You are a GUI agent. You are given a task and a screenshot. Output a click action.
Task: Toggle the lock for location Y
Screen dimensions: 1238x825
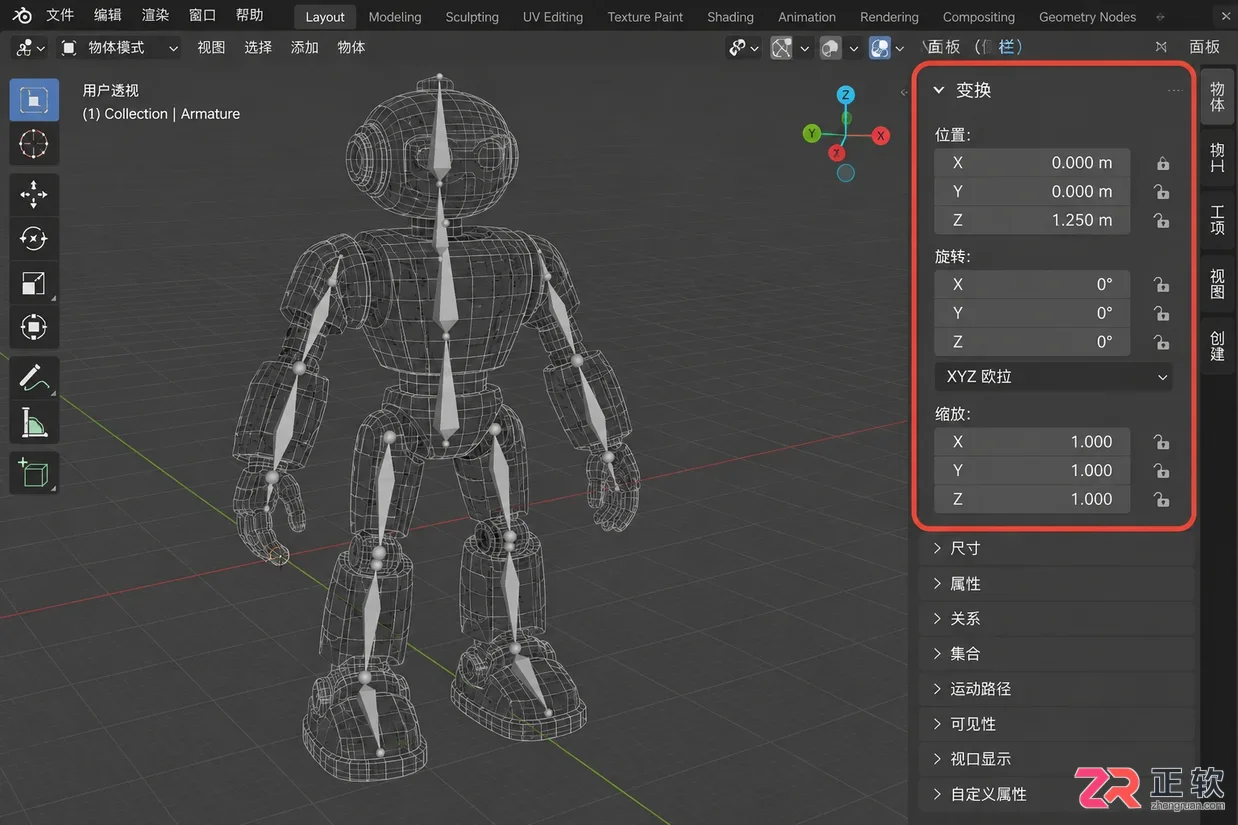click(1162, 192)
